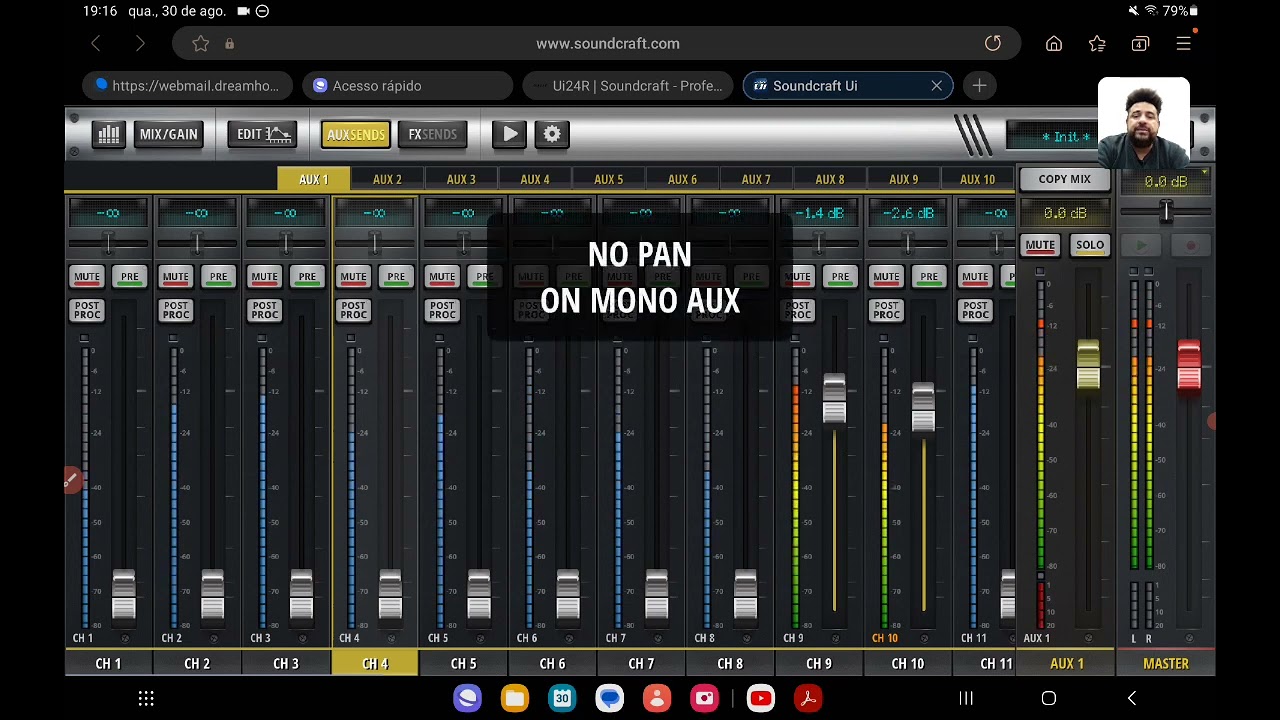Switch to Acesso rápido browser tab
The image size is (1280, 720).
click(407, 86)
